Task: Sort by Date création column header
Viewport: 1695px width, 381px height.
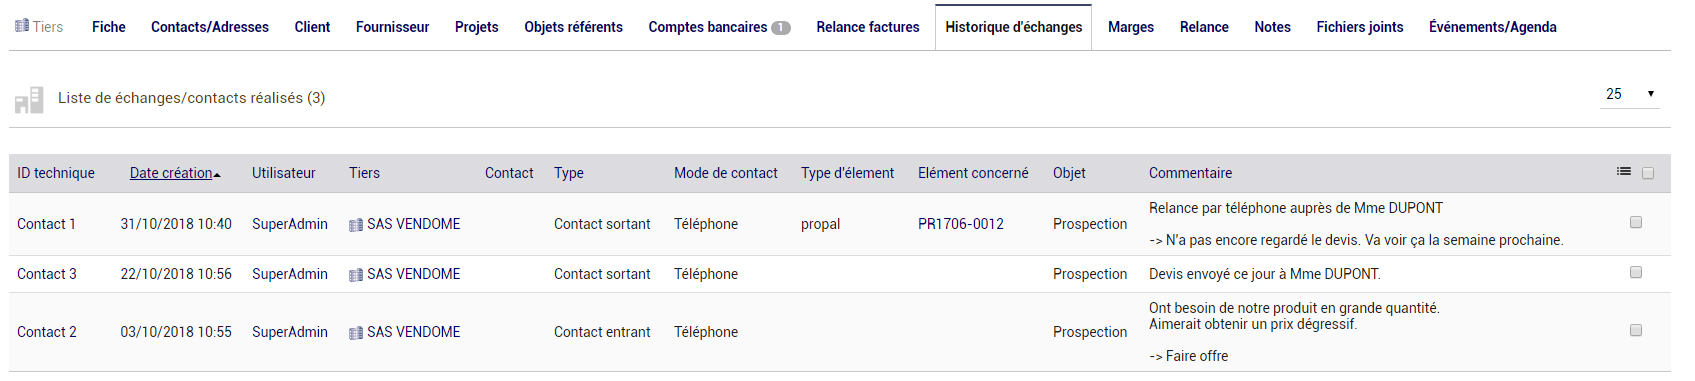Action: pyautogui.click(x=171, y=173)
